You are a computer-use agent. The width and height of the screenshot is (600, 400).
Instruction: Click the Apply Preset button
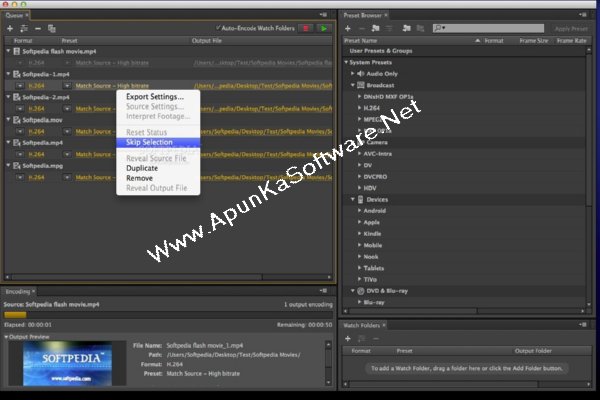click(571, 28)
